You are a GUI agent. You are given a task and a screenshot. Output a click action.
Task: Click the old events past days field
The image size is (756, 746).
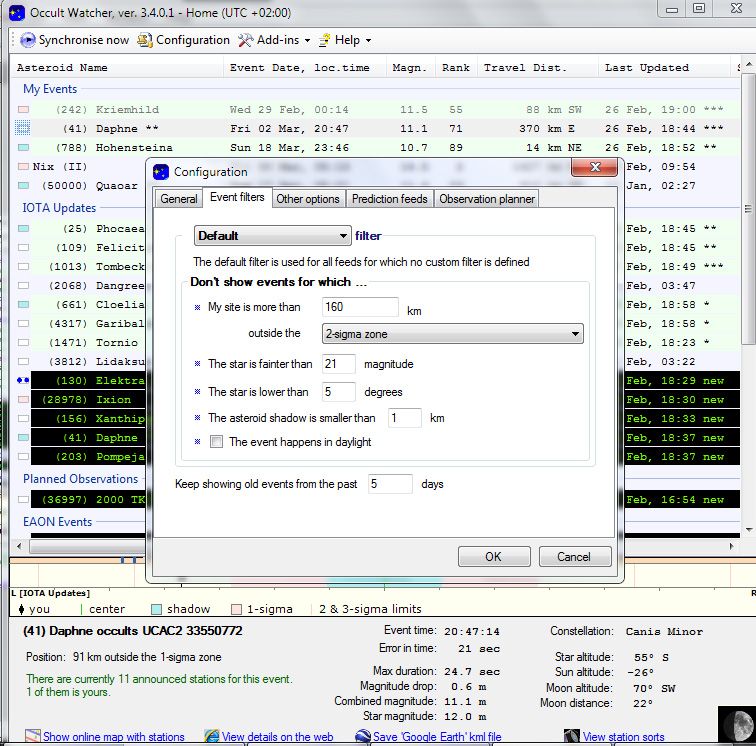point(390,484)
